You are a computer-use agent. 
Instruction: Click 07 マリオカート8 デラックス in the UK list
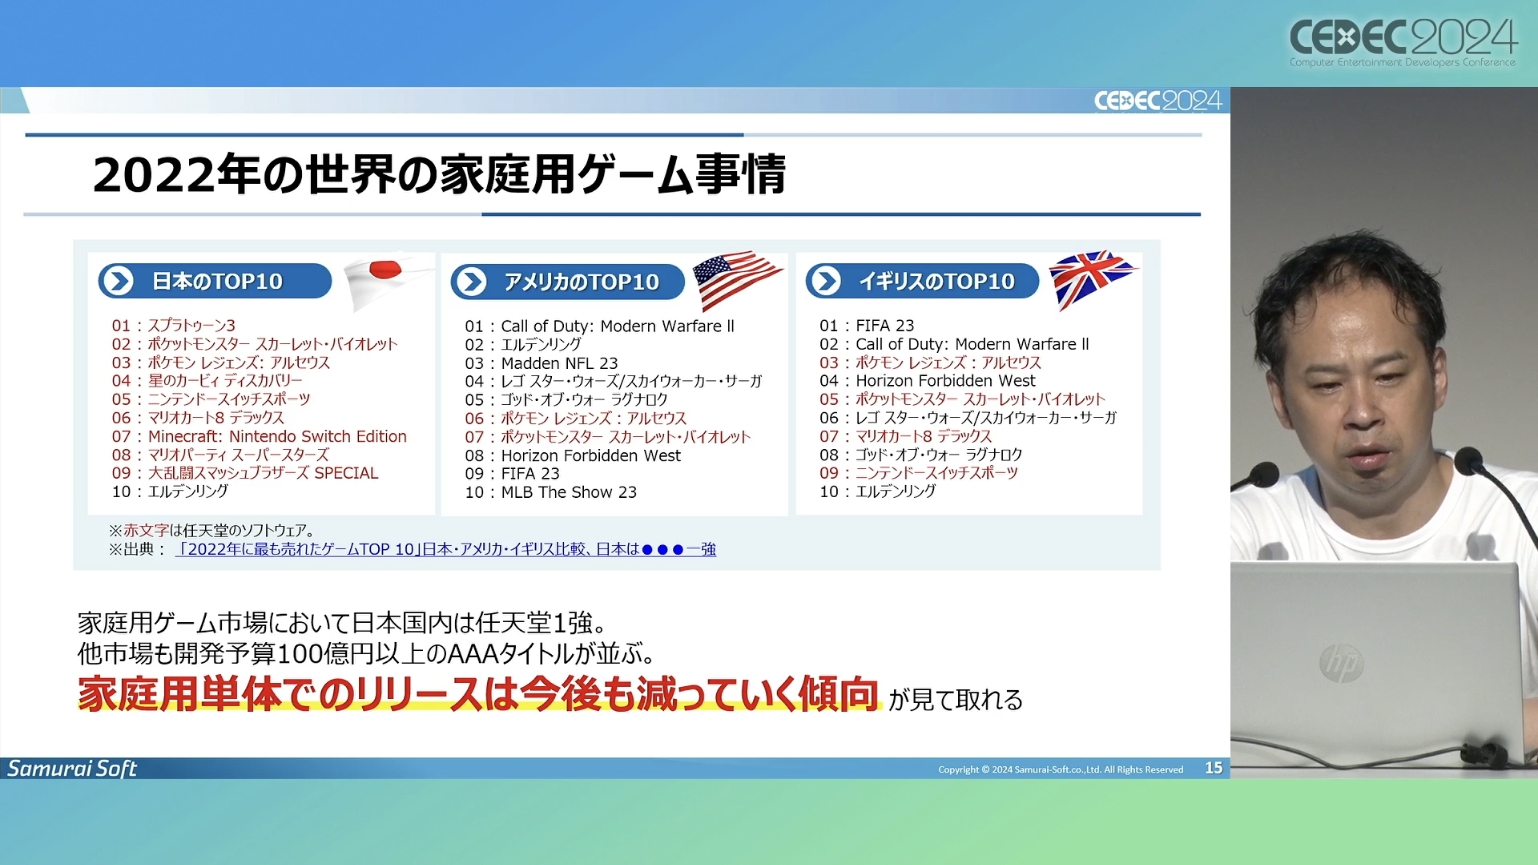(905, 436)
